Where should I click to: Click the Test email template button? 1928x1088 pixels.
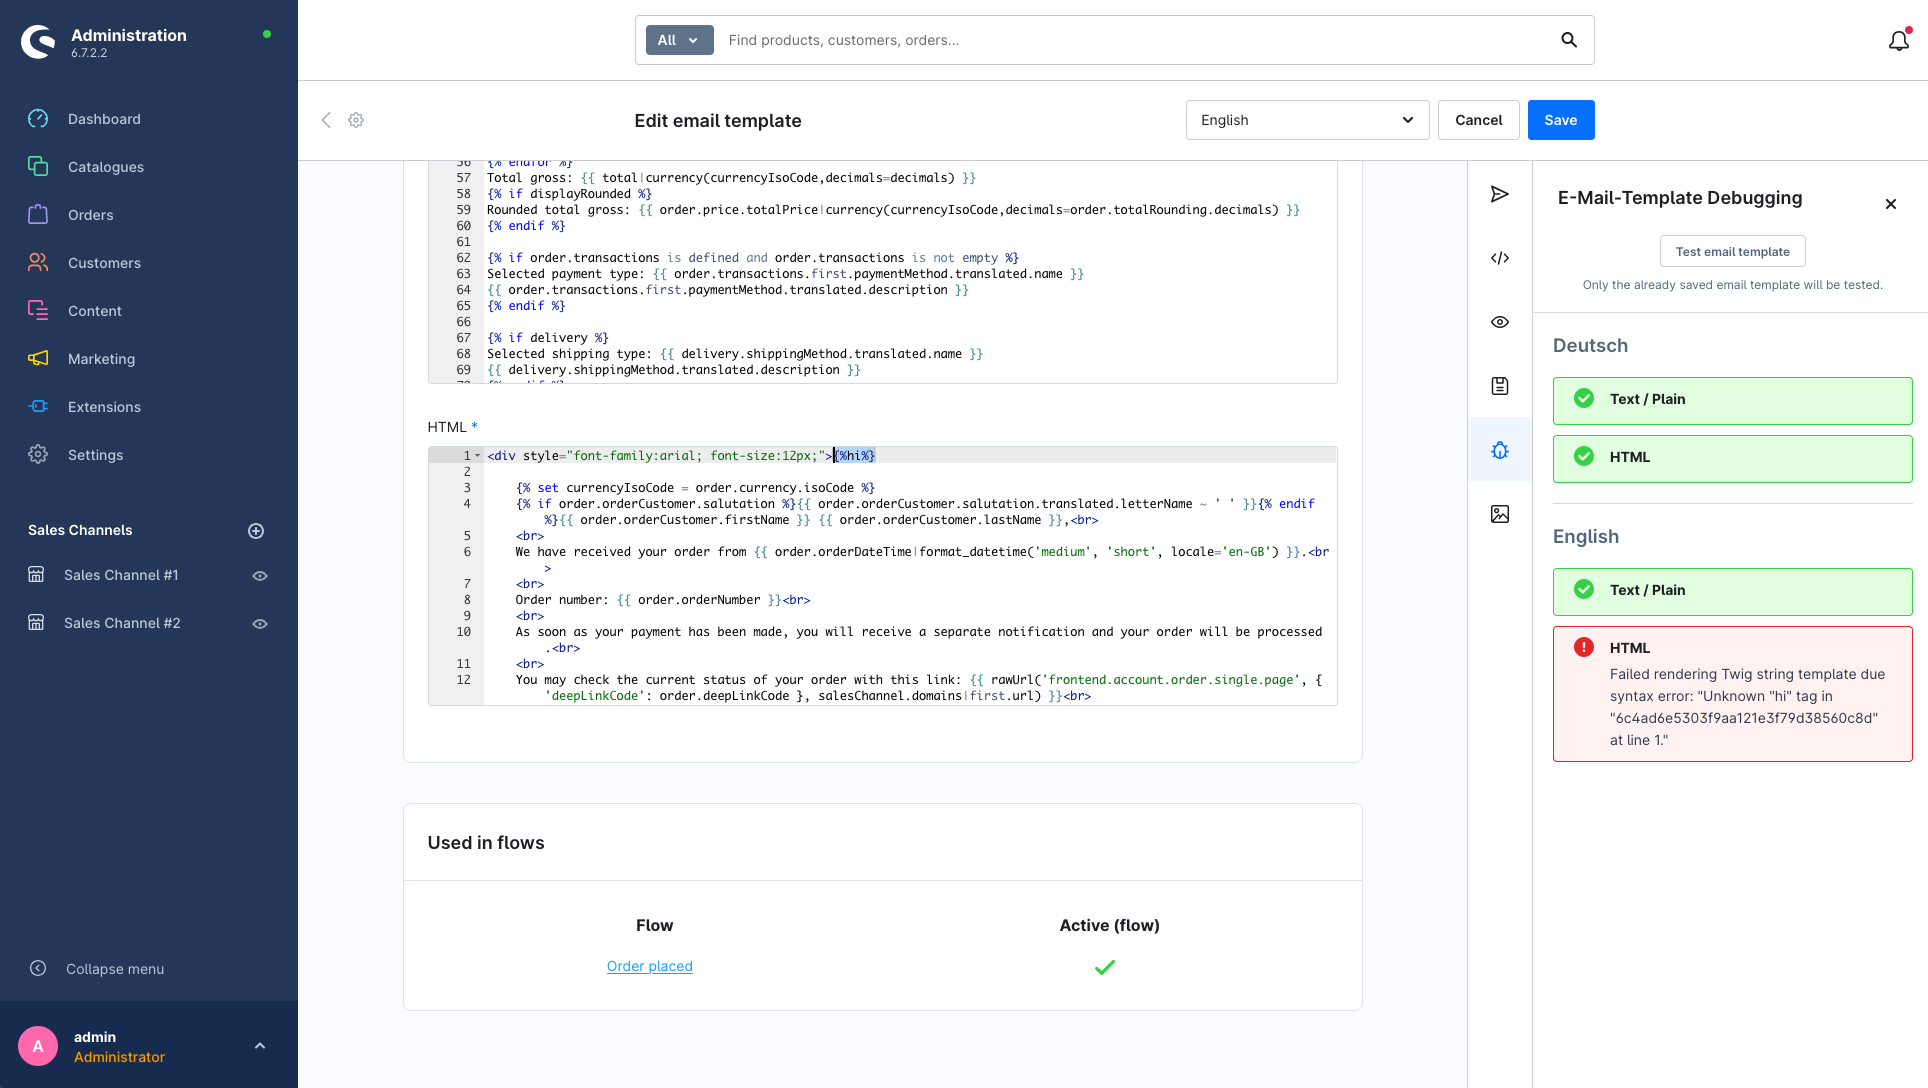click(x=1732, y=252)
